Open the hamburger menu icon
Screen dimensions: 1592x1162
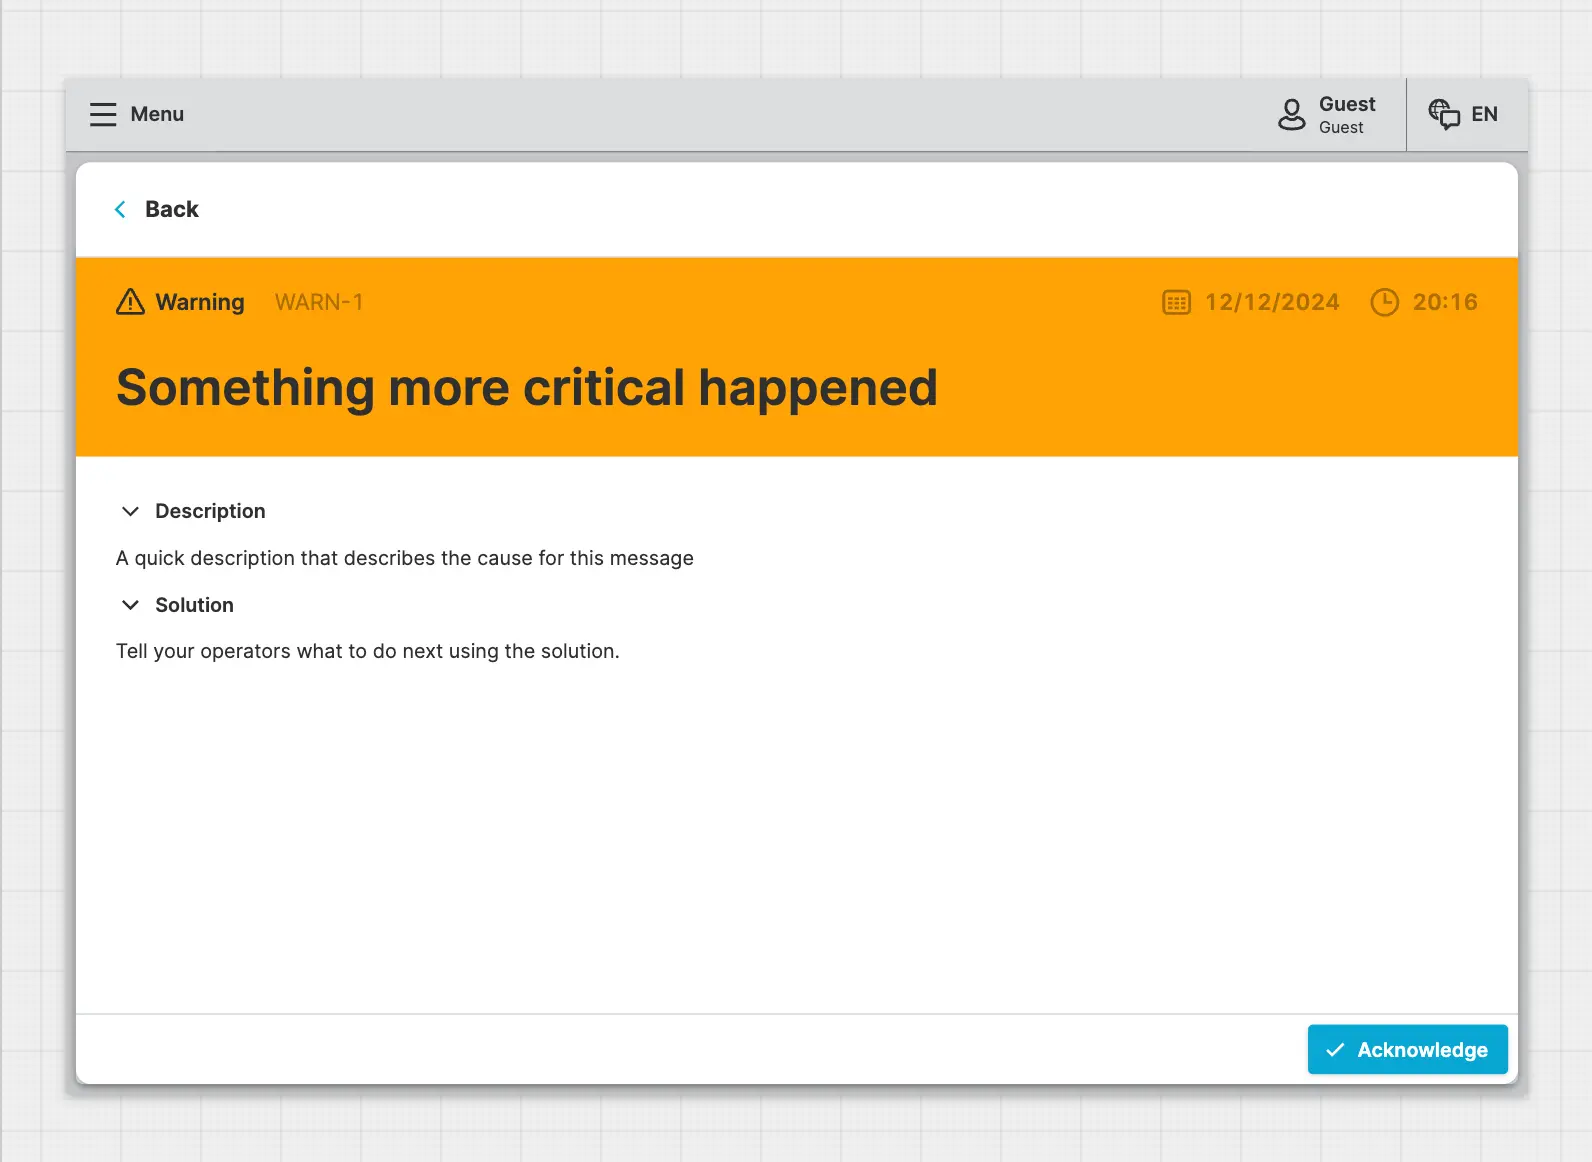click(103, 114)
